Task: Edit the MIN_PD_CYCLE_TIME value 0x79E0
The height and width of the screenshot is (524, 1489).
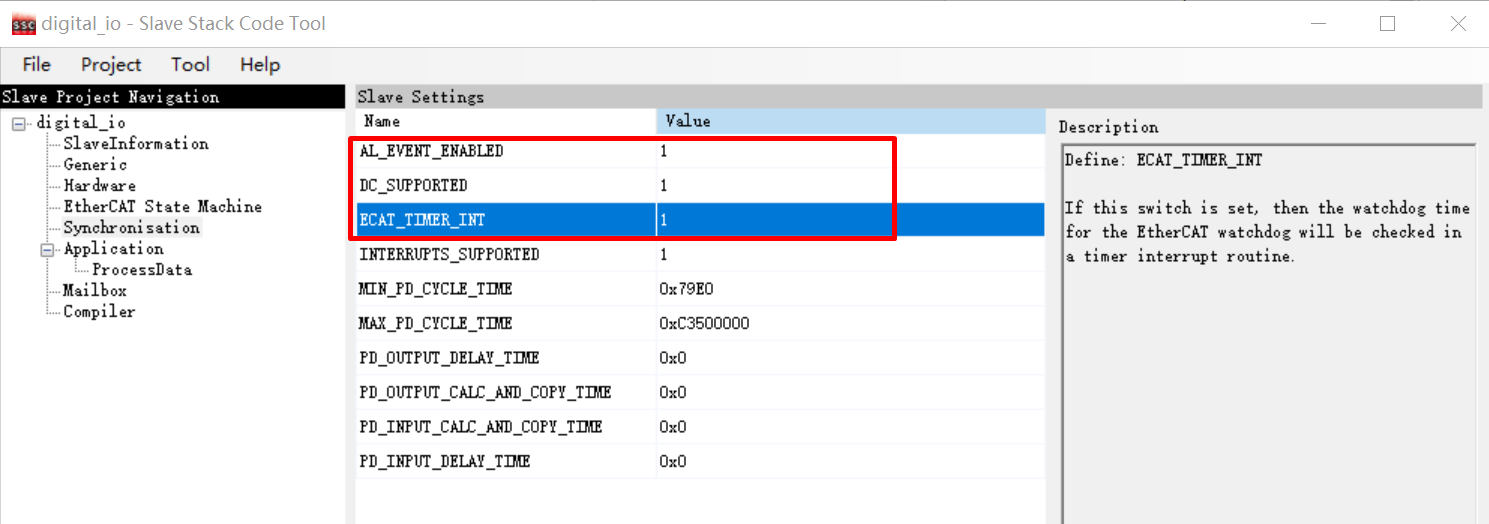Action: [x=851, y=289]
